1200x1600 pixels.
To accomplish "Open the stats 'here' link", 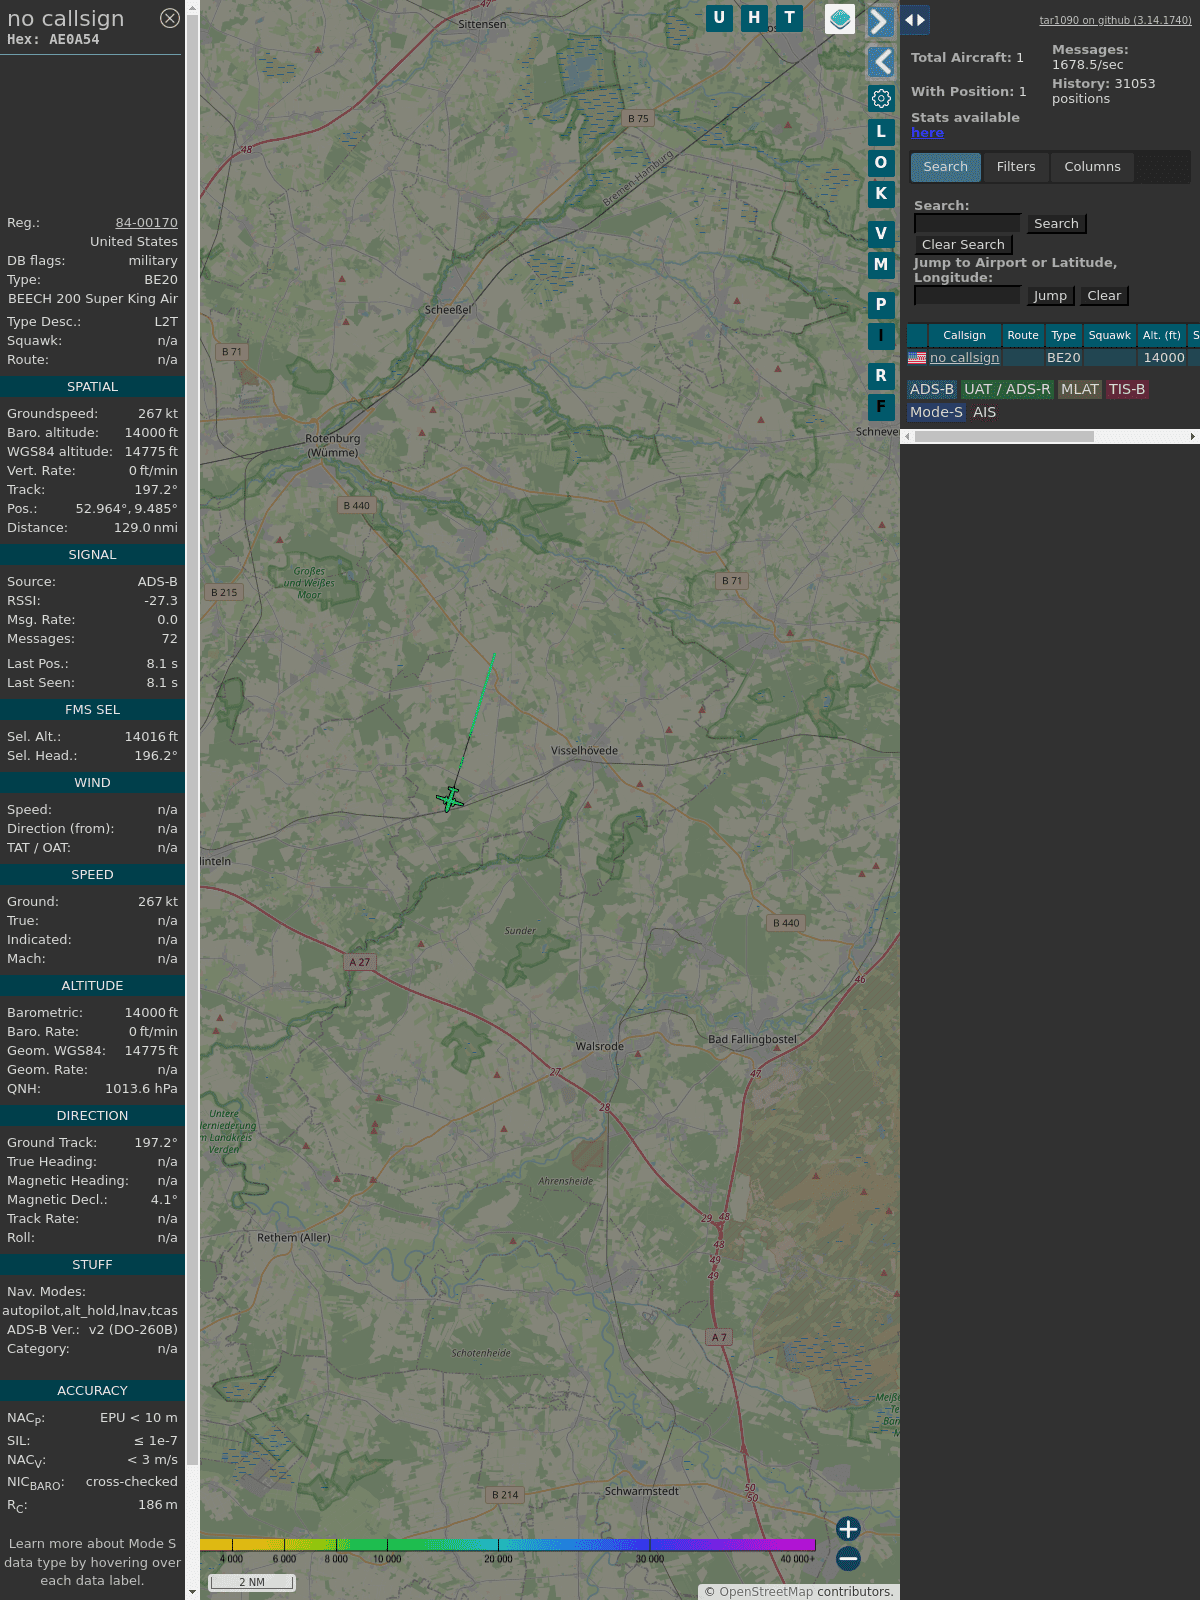I will click(x=927, y=133).
